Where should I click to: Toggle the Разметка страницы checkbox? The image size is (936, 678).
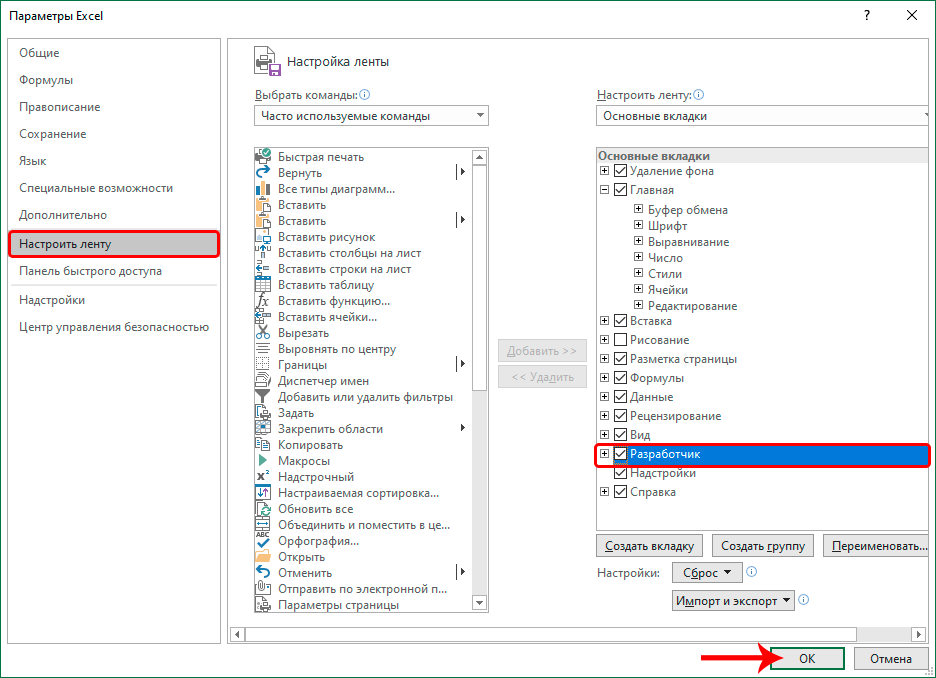620,359
